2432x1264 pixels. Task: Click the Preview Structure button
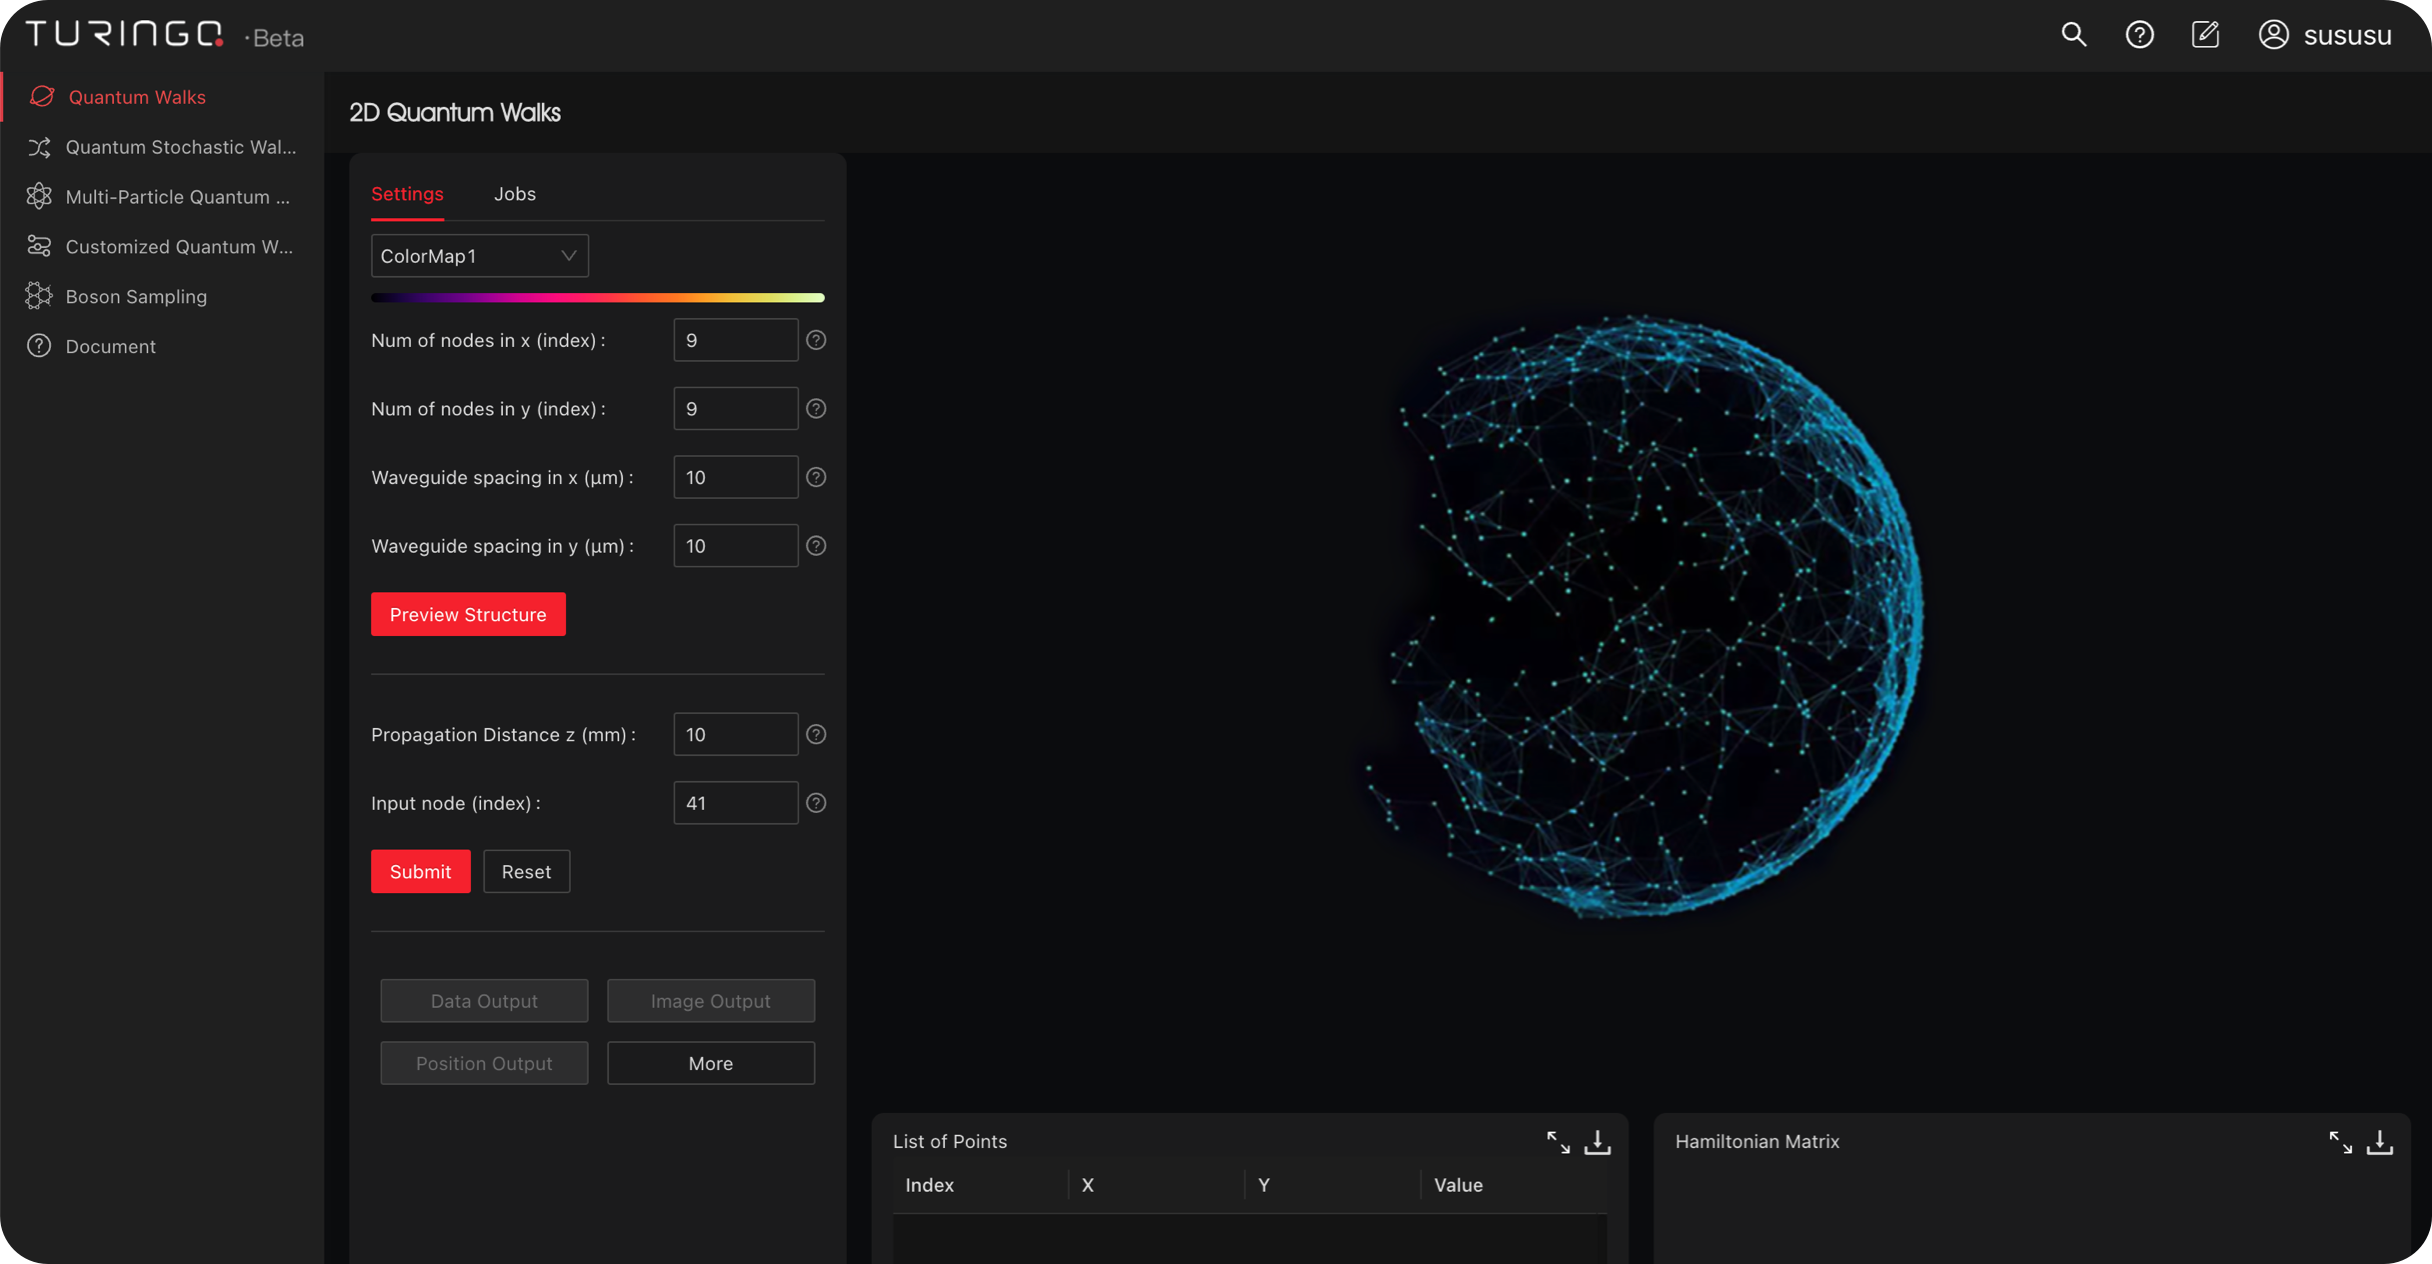coord(468,614)
